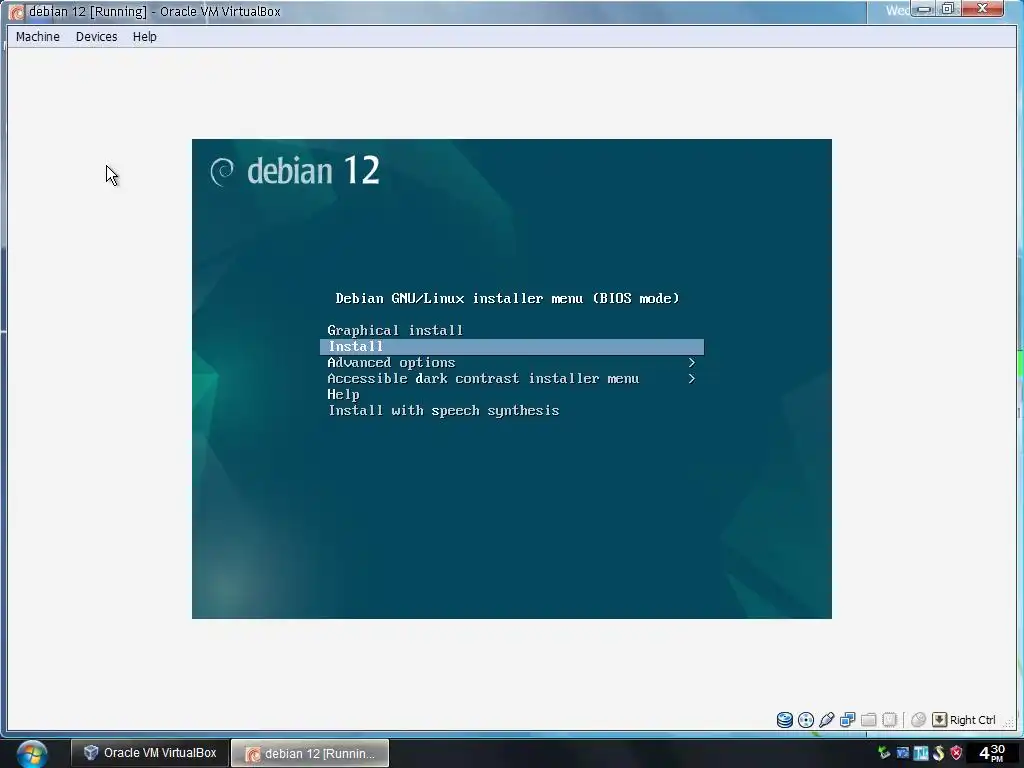Click the USB devices status icon

(x=826, y=720)
